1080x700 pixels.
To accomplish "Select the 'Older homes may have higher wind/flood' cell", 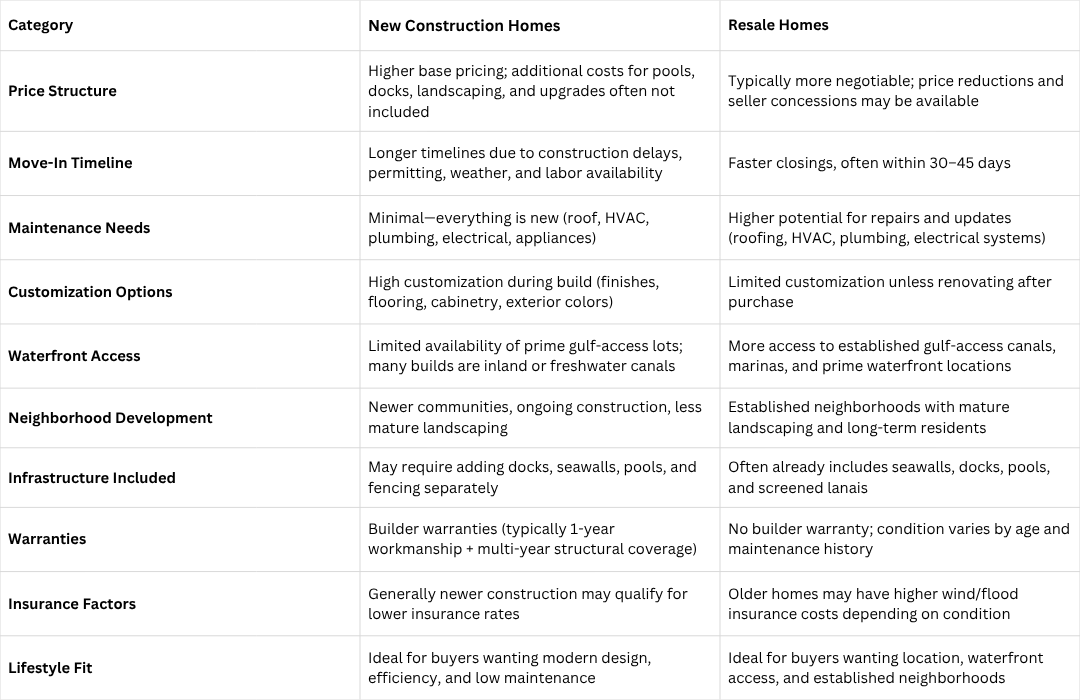I will coord(872,604).
